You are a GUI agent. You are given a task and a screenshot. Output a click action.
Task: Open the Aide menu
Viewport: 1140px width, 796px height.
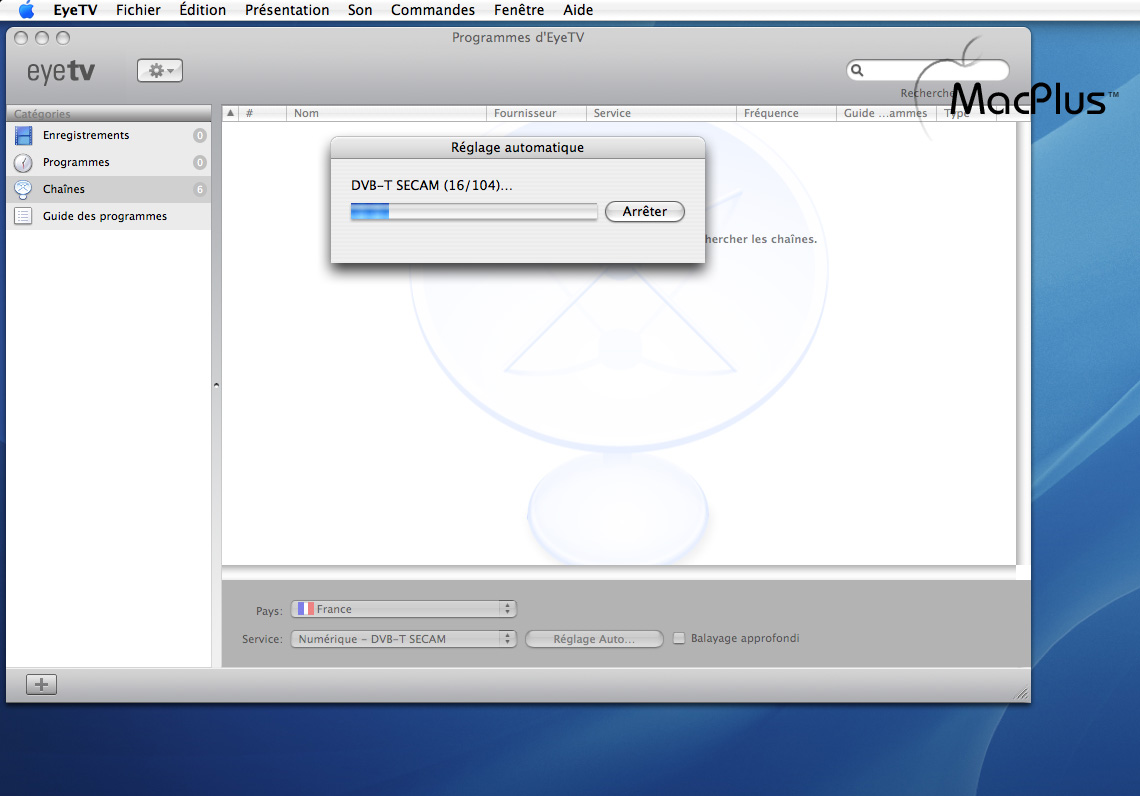click(x=578, y=10)
